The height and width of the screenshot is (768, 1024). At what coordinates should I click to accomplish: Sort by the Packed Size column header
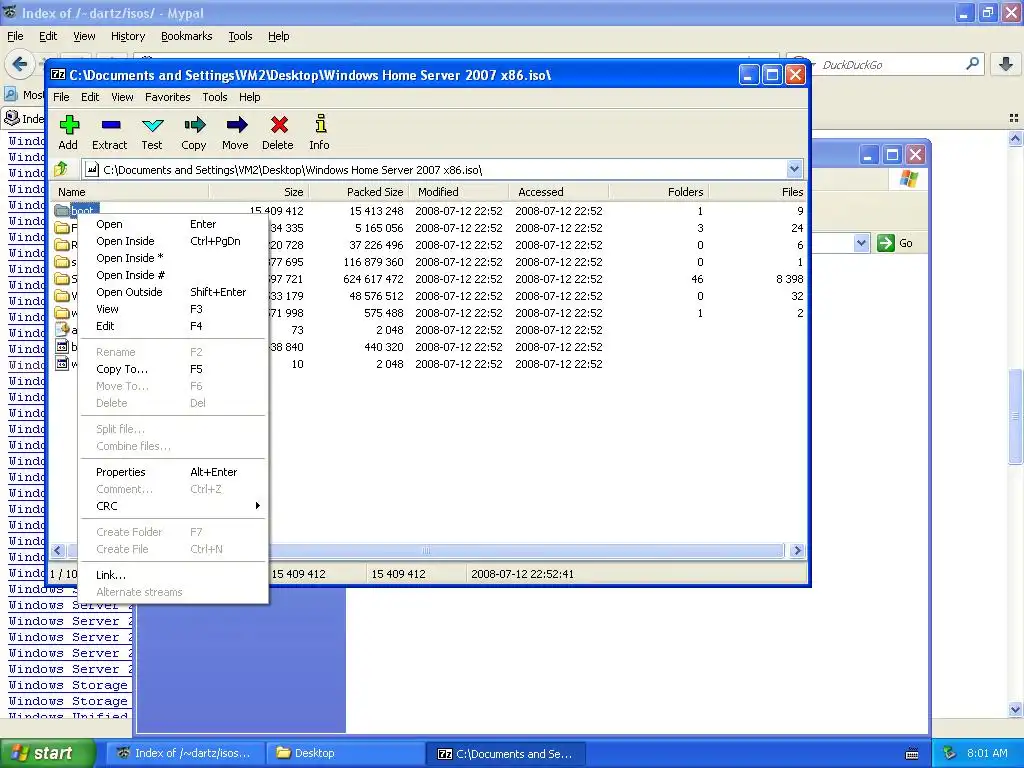[359, 192]
